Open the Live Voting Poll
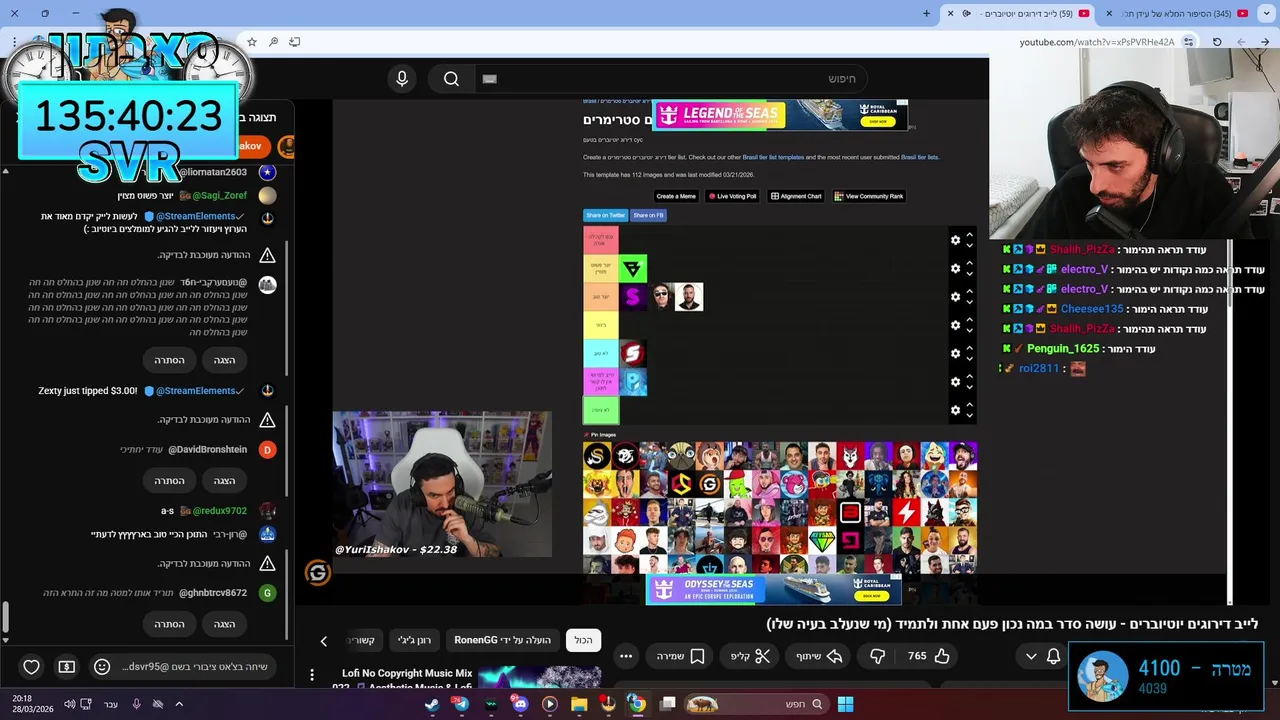The width and height of the screenshot is (1280, 720). click(733, 196)
